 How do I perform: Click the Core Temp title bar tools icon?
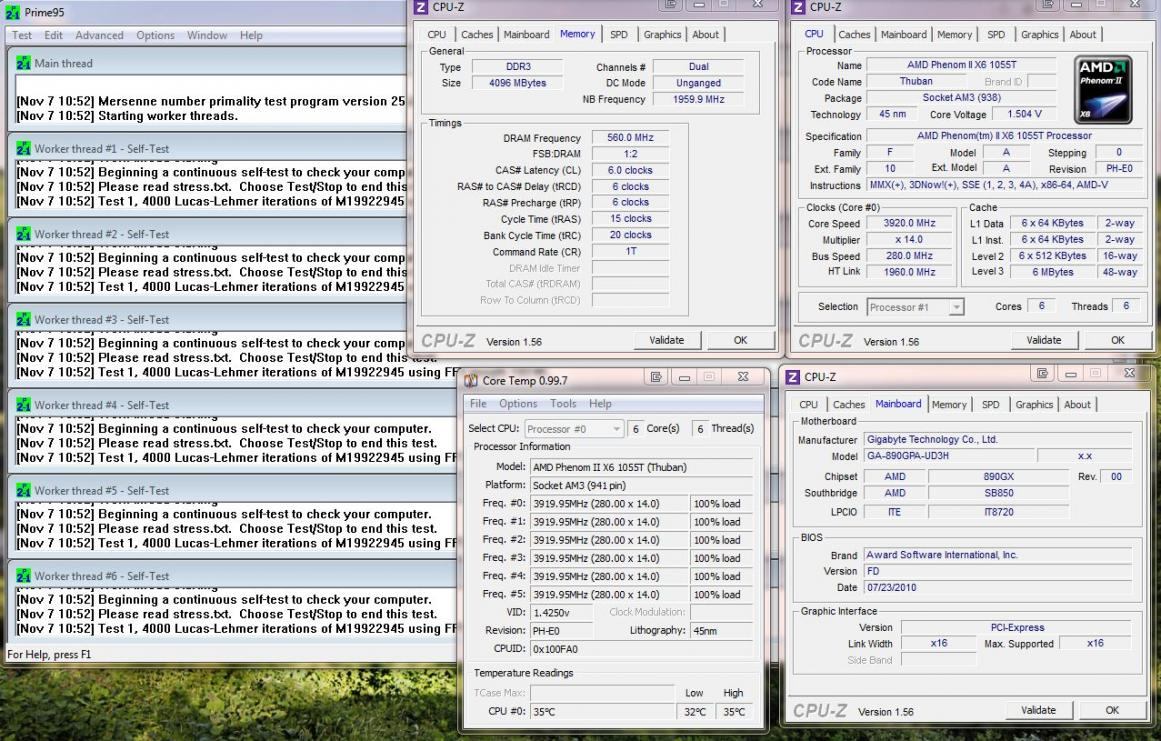[656, 377]
